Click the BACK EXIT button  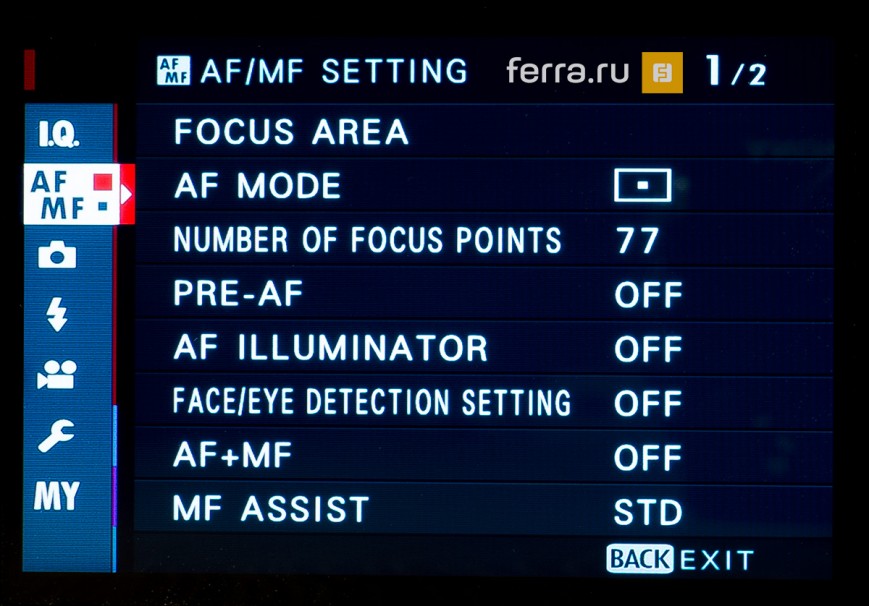click(x=681, y=559)
